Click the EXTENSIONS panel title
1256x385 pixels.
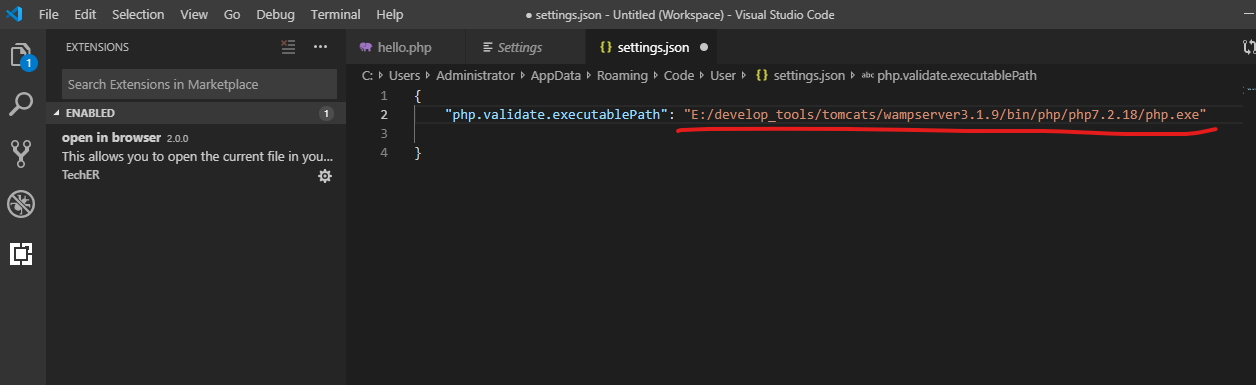coord(97,47)
